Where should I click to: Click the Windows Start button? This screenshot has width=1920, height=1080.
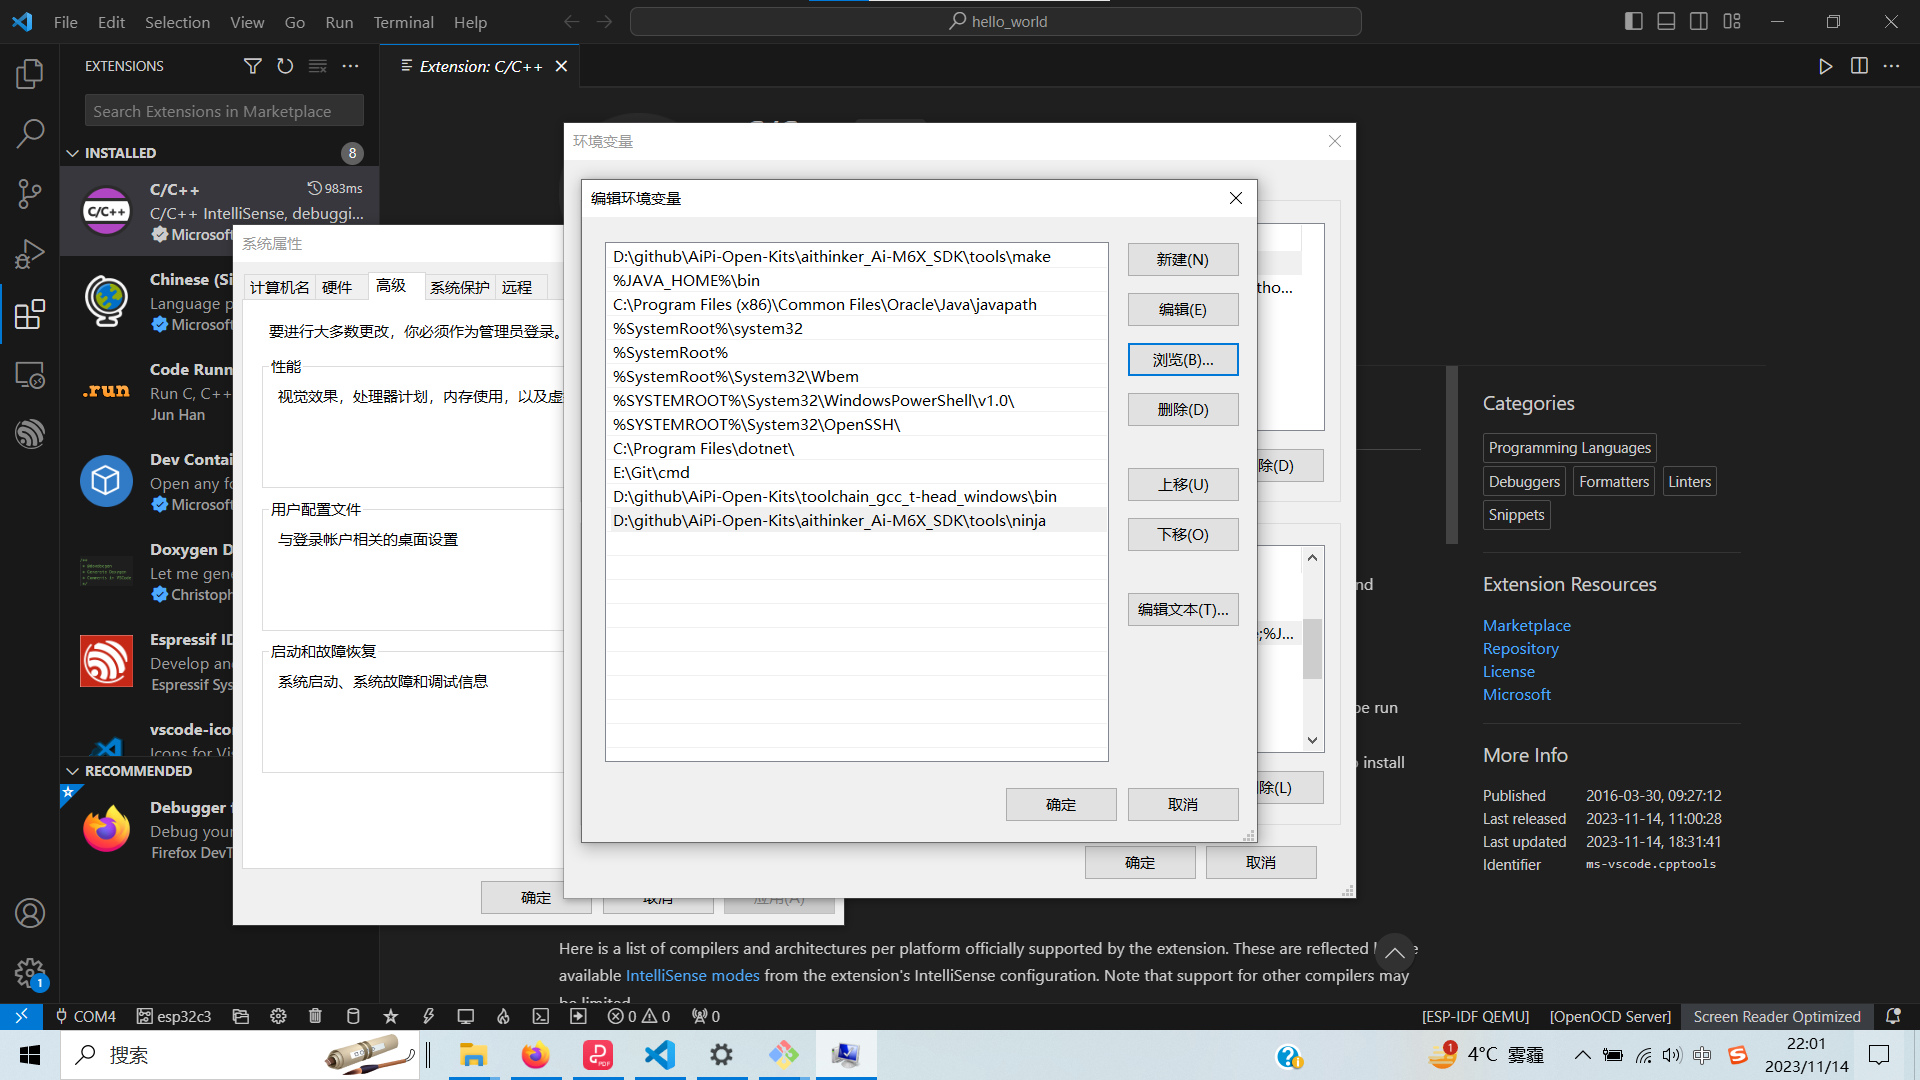pyautogui.click(x=30, y=1055)
